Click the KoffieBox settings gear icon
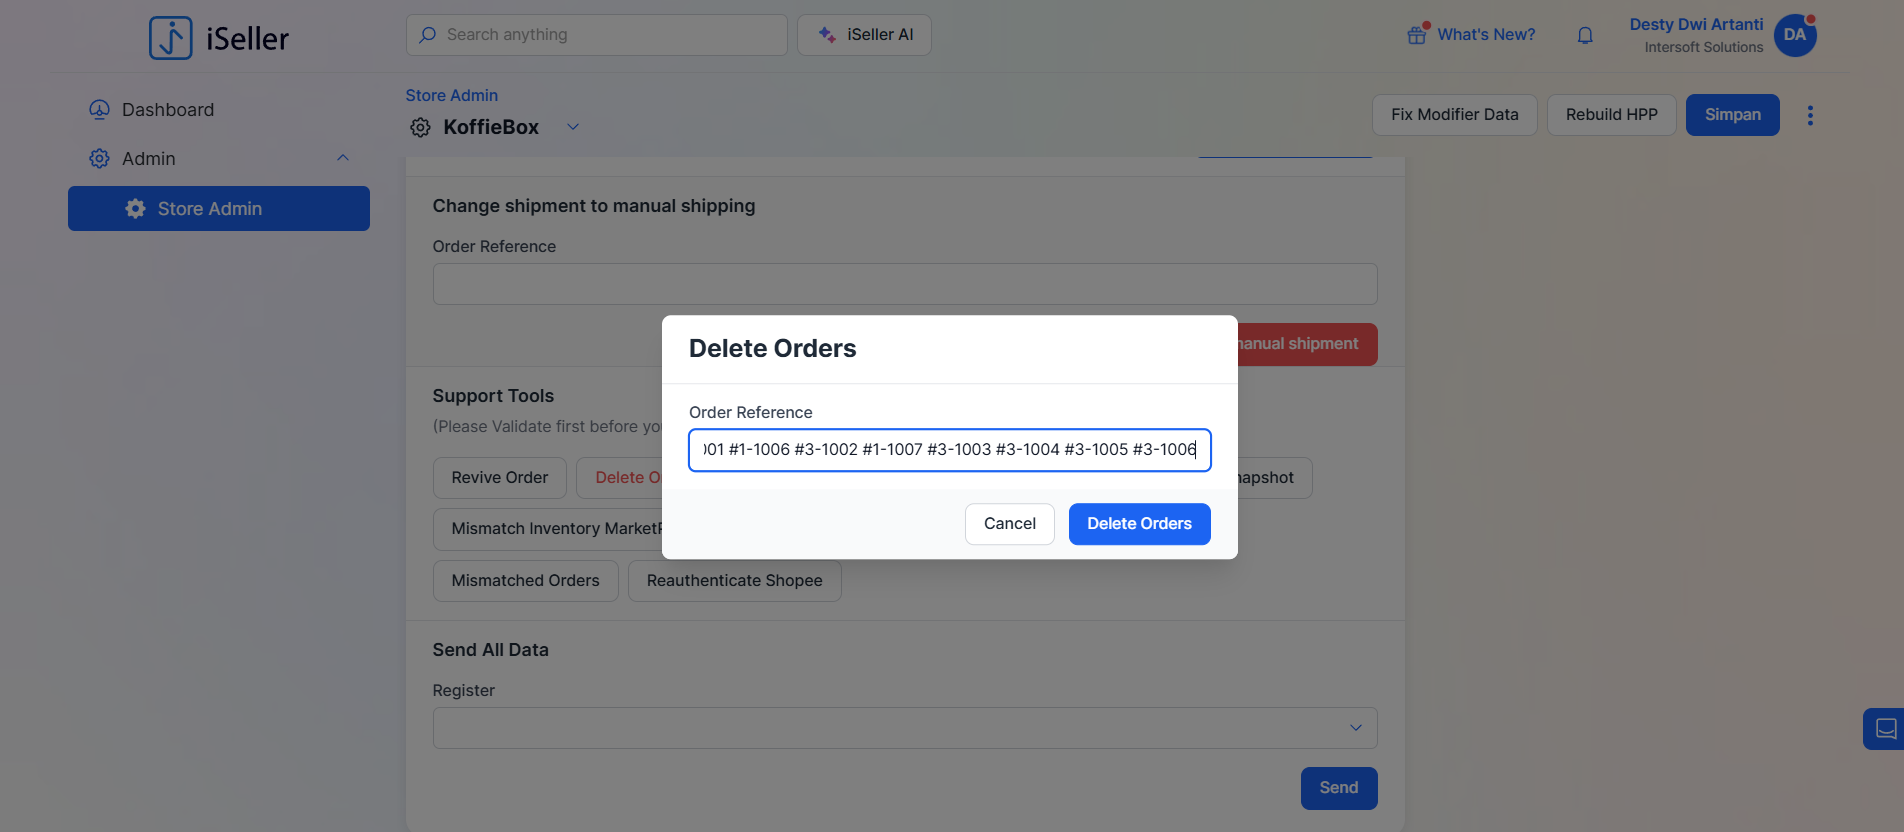Image resolution: width=1904 pixels, height=832 pixels. (x=421, y=127)
